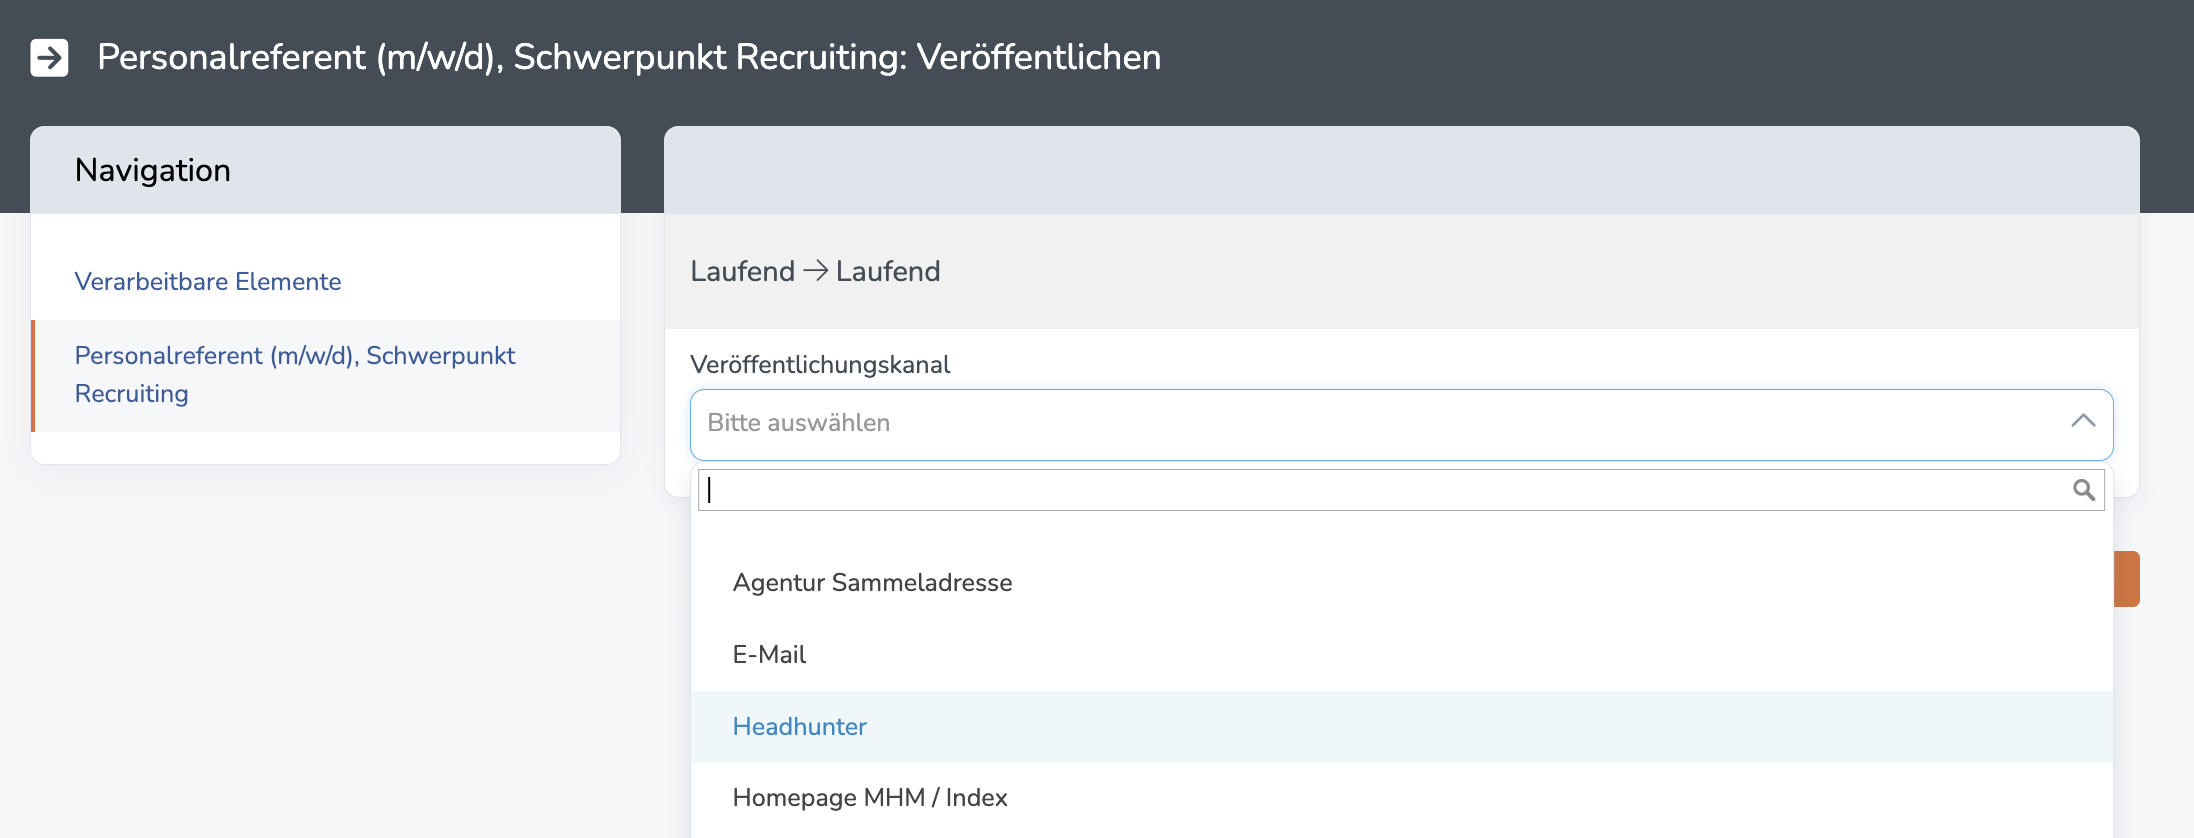This screenshot has width=2194, height=838.
Task: Click the Navigation panel heading
Action: pos(153,170)
